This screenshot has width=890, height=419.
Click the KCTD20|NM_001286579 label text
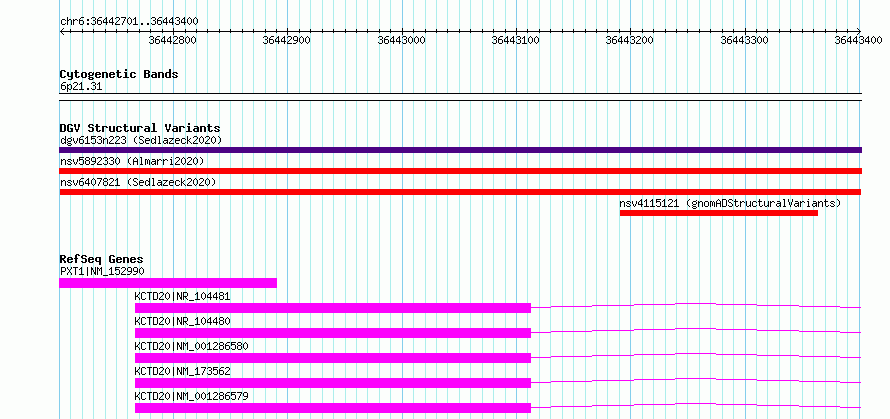191,396
